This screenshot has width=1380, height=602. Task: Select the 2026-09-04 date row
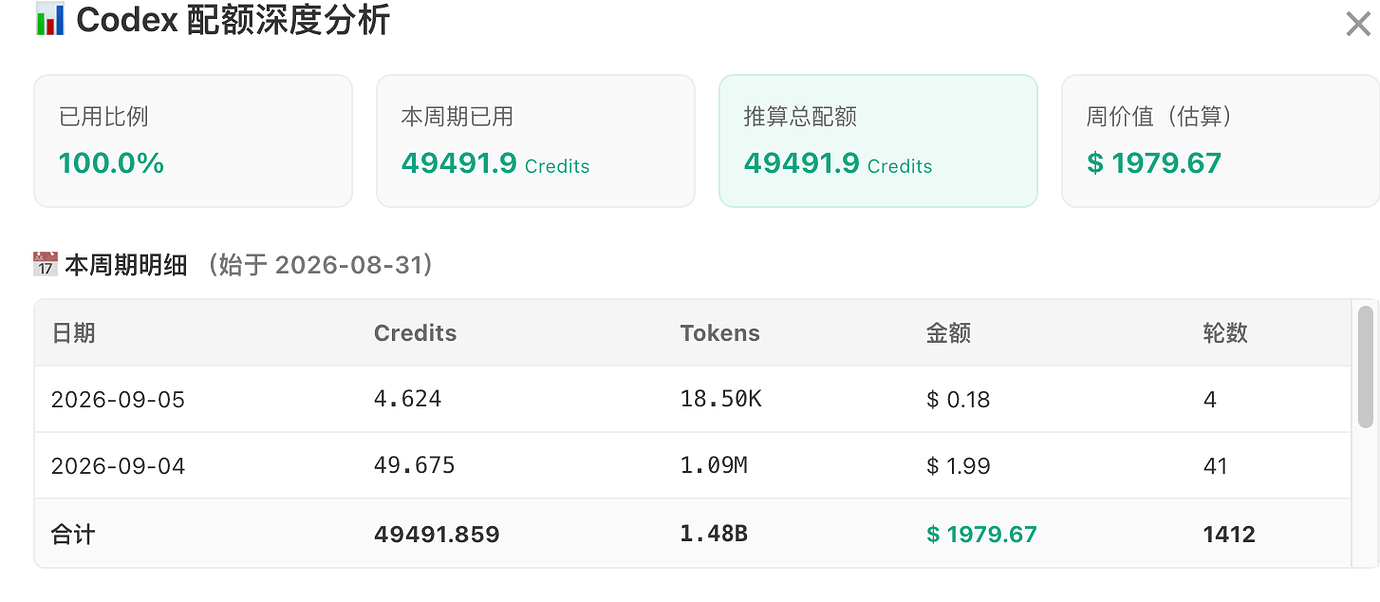693,466
